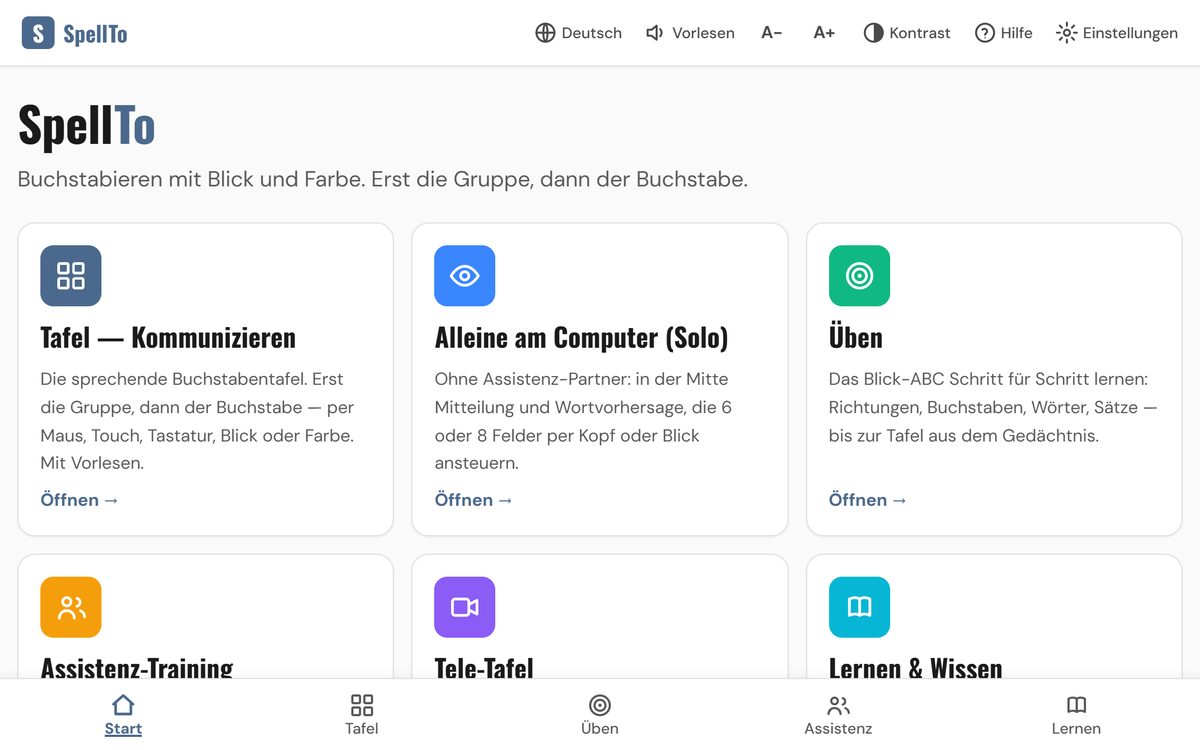Activate the Vorlesen read-aloud button
1200x750 pixels.
pos(690,33)
